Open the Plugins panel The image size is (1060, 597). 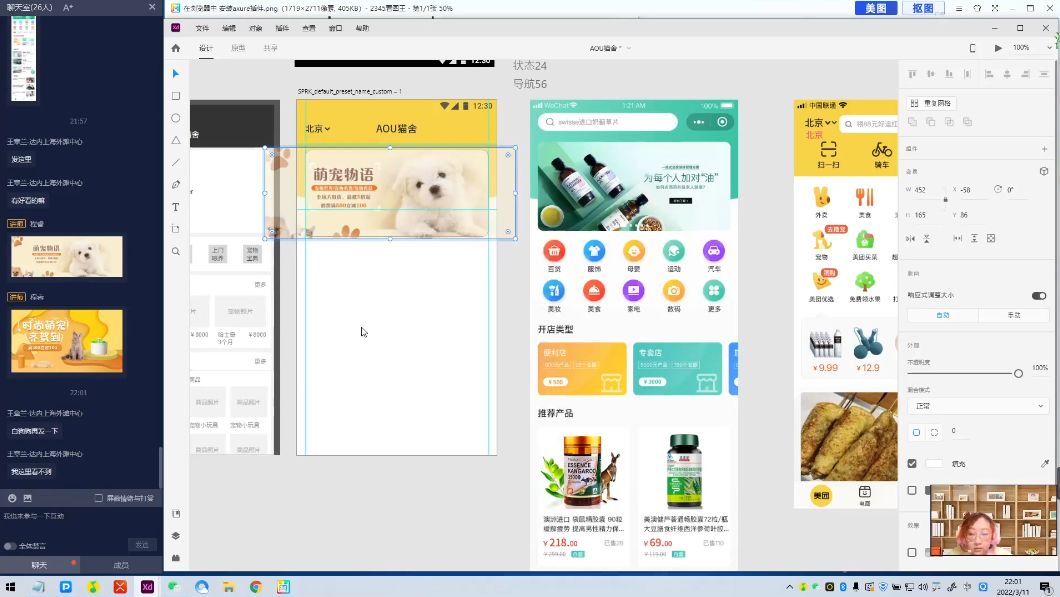[x=175, y=556]
